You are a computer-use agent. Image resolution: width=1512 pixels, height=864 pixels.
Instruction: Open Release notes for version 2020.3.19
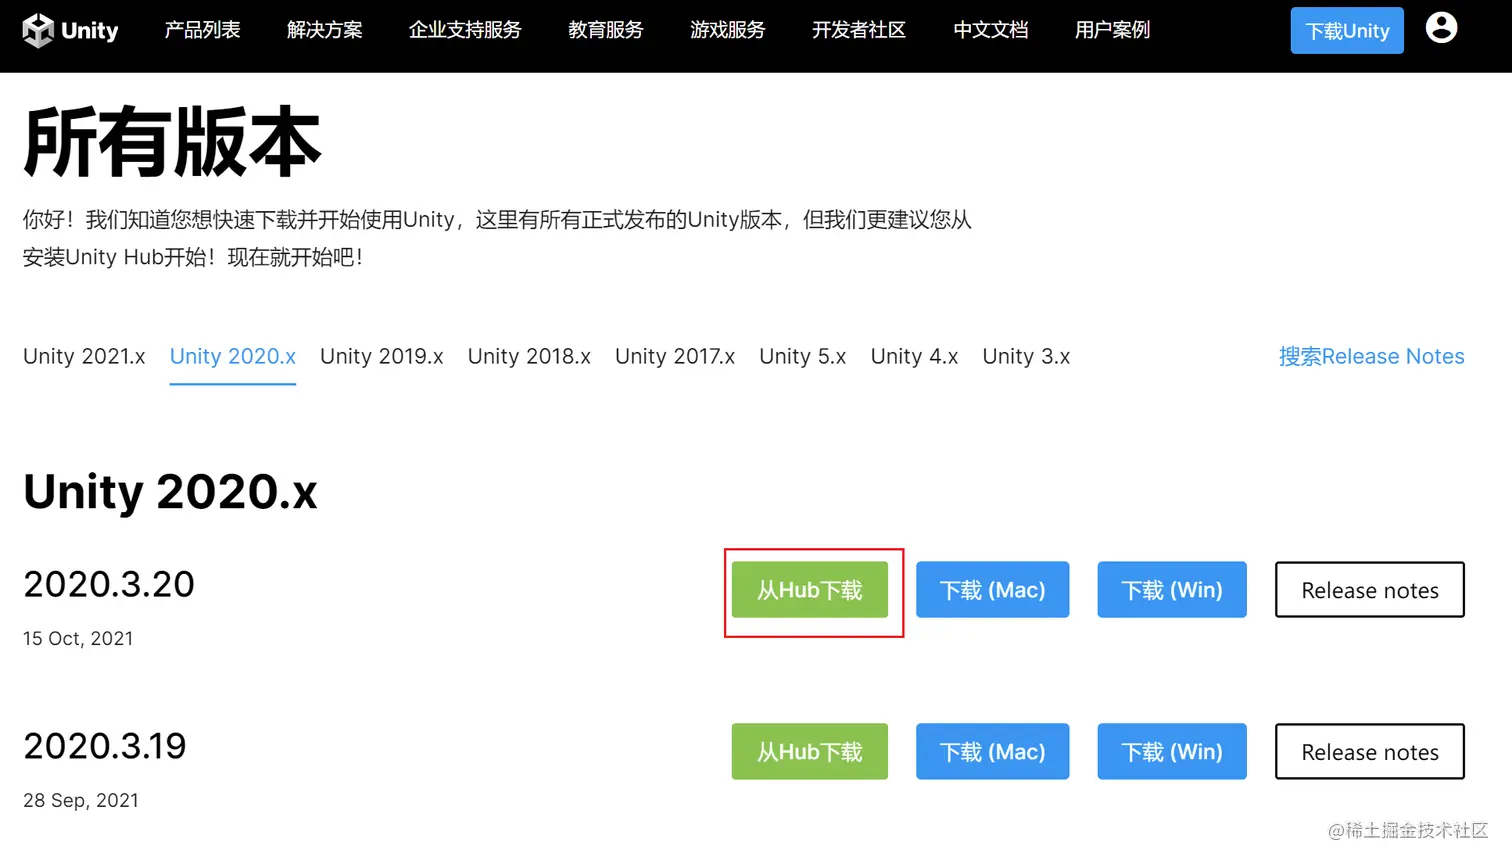coord(1370,752)
